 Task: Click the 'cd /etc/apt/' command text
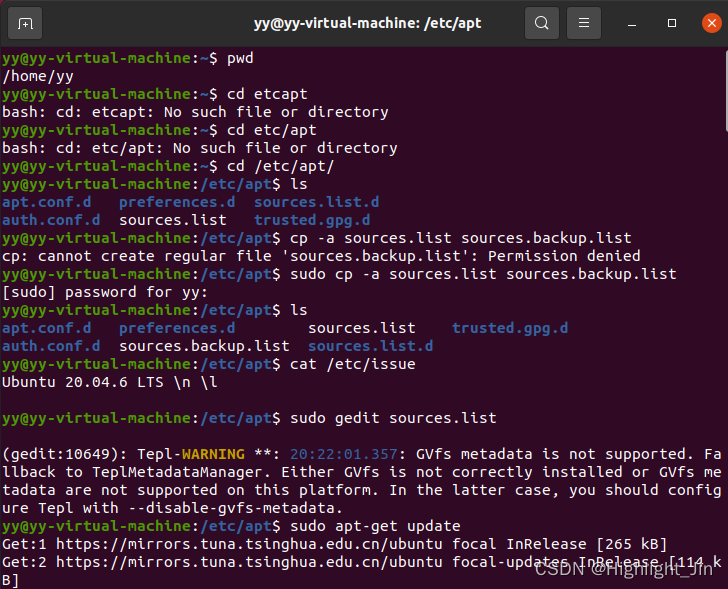coord(280,166)
